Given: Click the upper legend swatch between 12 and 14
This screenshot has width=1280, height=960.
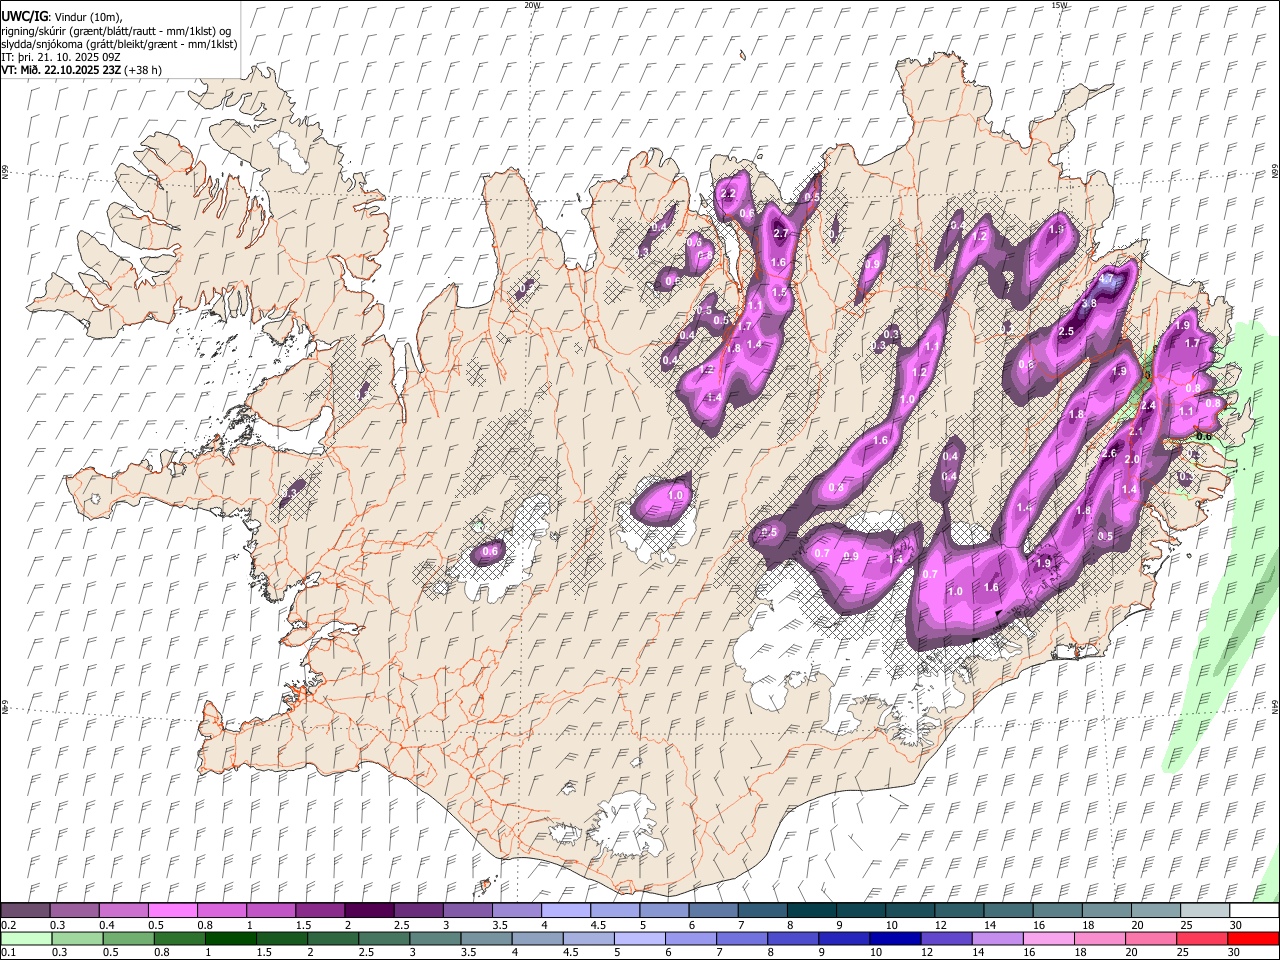Looking at the screenshot, I should 958,911.
